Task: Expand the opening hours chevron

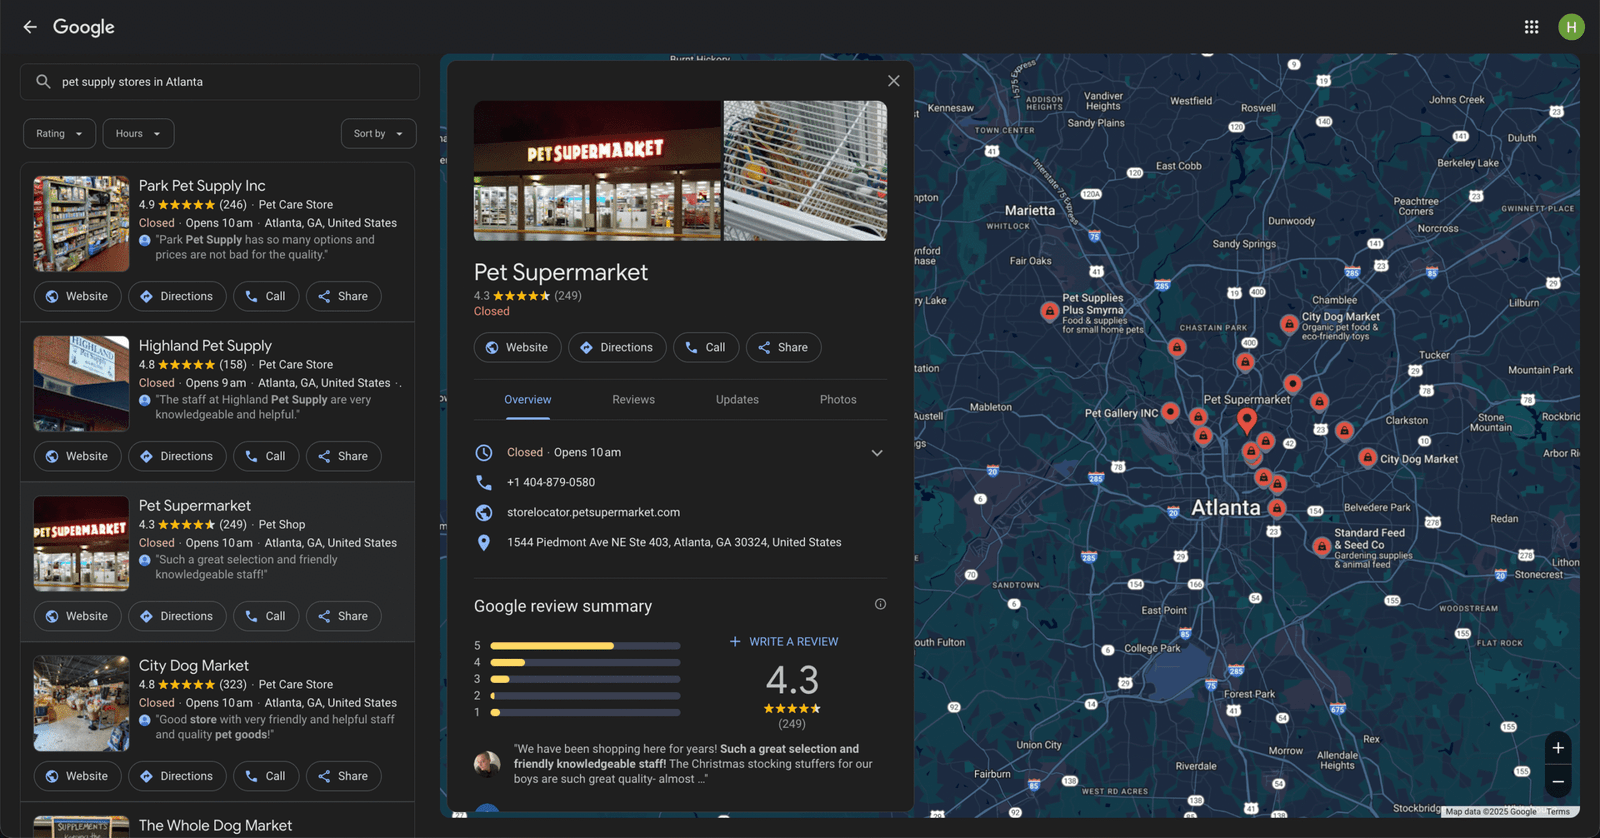Action: [877, 453]
